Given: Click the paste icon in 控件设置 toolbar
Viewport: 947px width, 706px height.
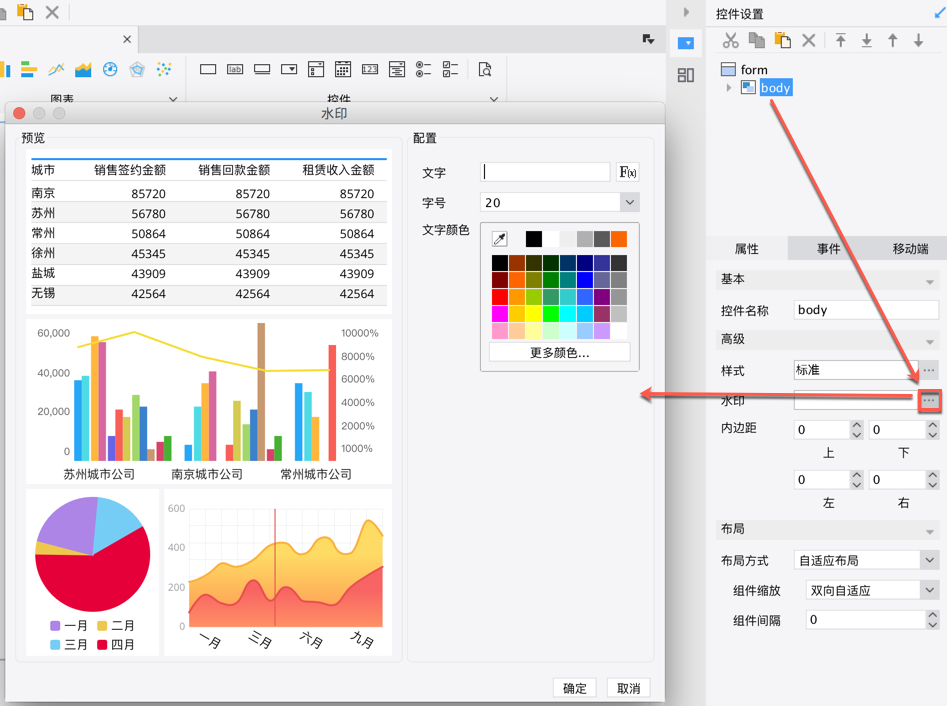Looking at the screenshot, I should coord(783,41).
